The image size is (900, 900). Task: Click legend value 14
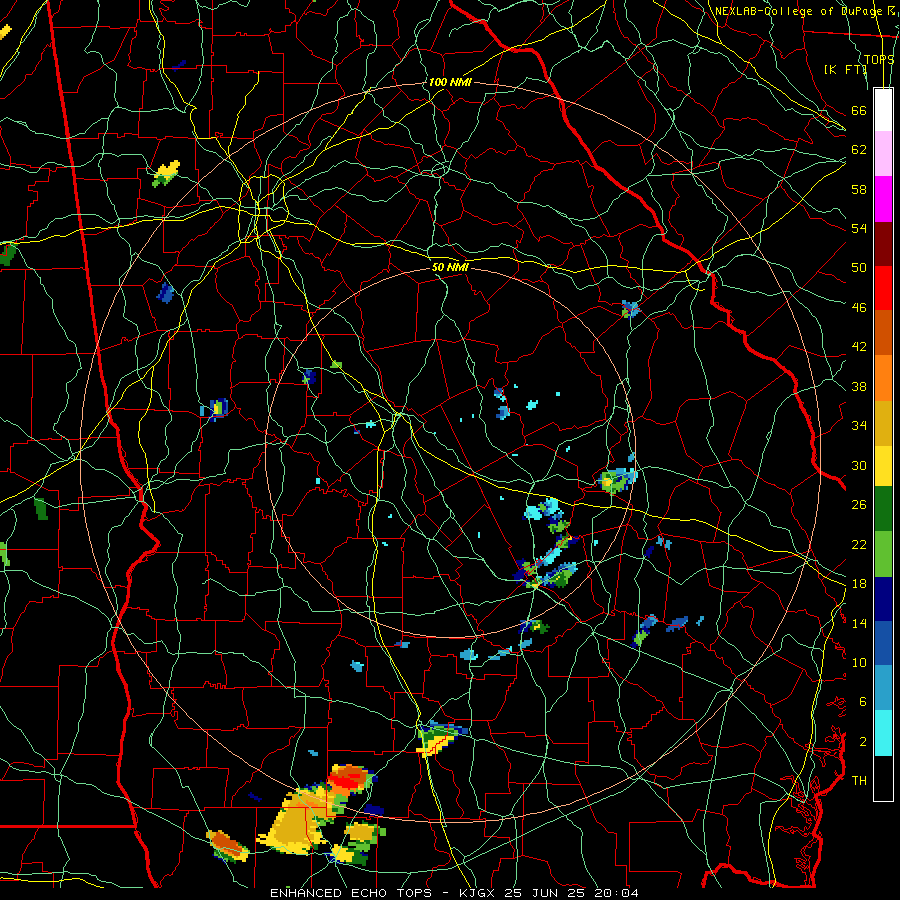[x=859, y=623]
